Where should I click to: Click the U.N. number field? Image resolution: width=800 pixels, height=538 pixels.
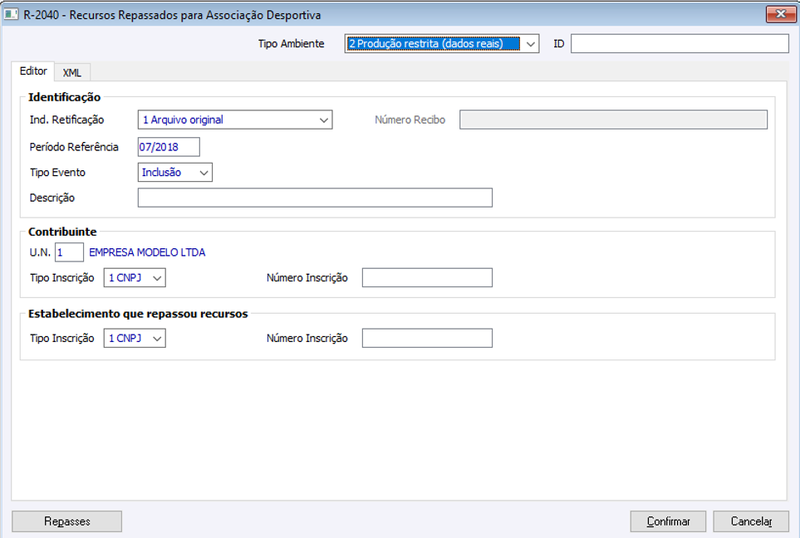[x=69, y=252]
